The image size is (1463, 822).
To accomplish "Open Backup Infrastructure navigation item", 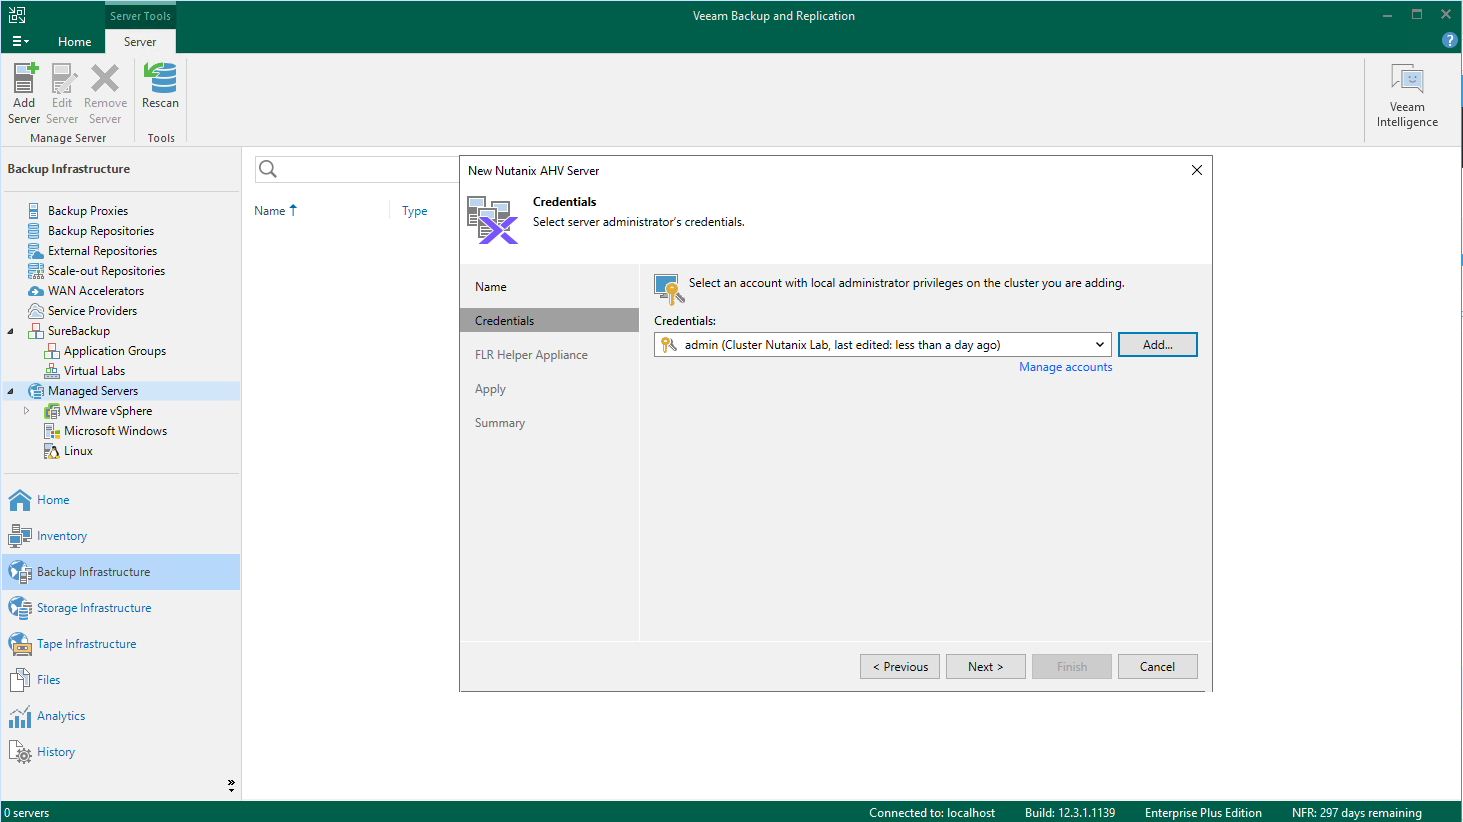I will [x=121, y=572].
